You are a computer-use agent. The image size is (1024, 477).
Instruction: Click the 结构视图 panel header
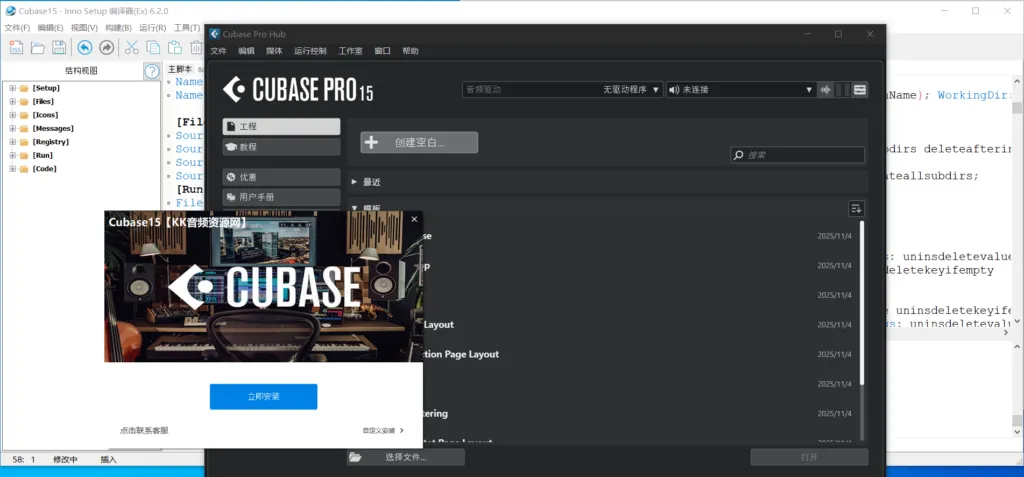tap(81, 71)
